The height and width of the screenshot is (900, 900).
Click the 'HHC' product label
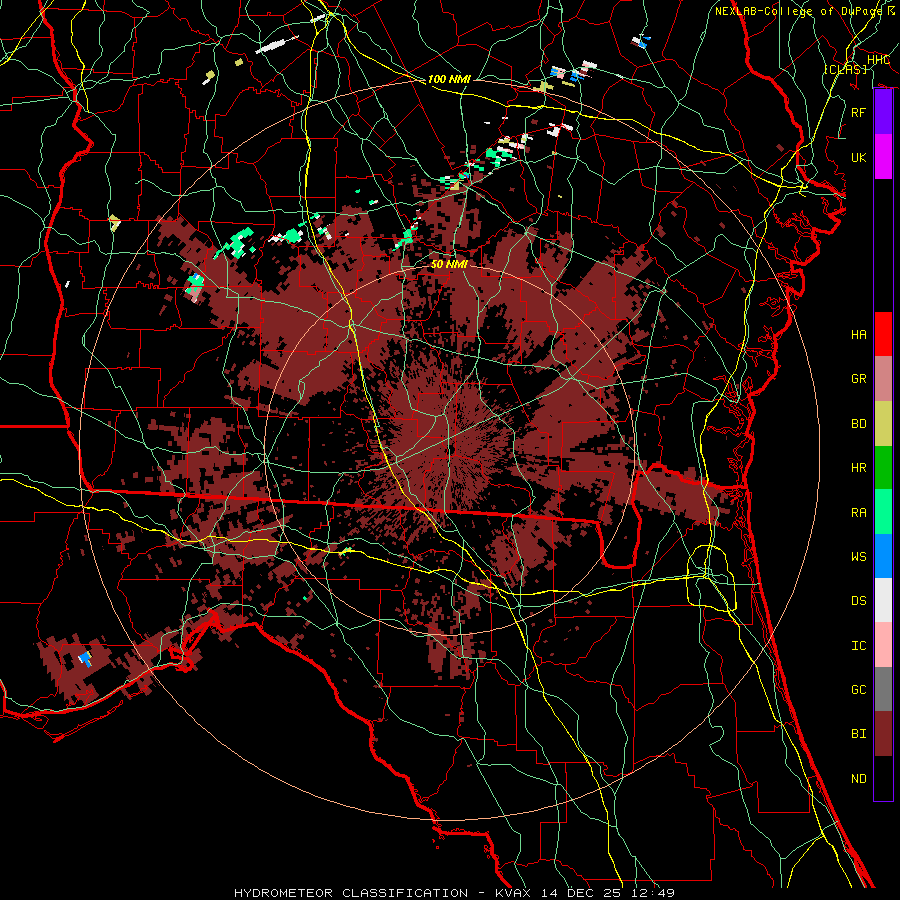pyautogui.click(x=878, y=60)
